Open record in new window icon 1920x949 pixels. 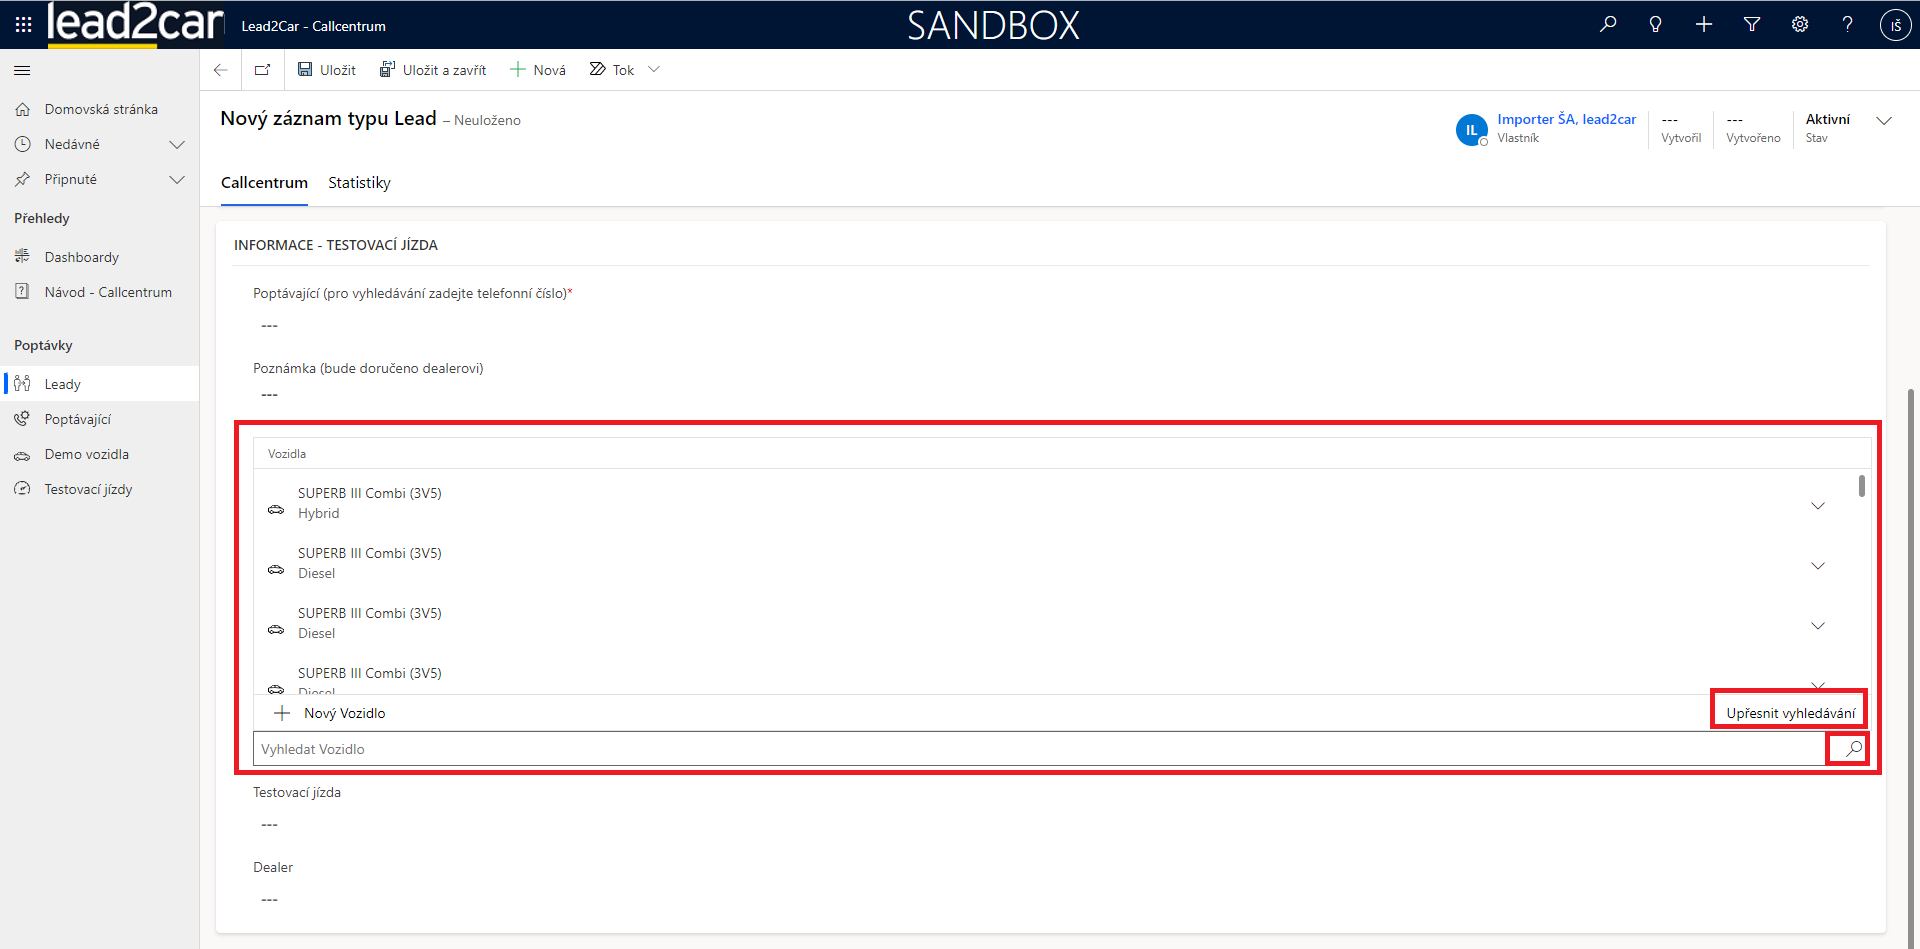coord(262,70)
